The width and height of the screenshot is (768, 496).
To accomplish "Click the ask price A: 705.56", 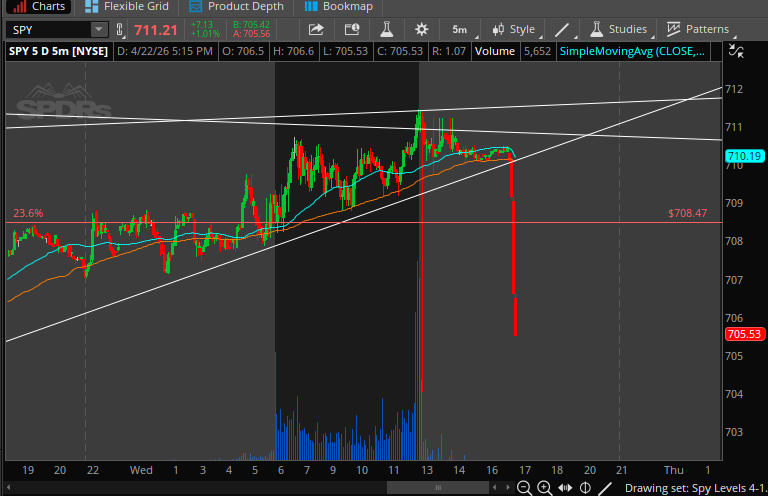I will pyautogui.click(x=251, y=34).
